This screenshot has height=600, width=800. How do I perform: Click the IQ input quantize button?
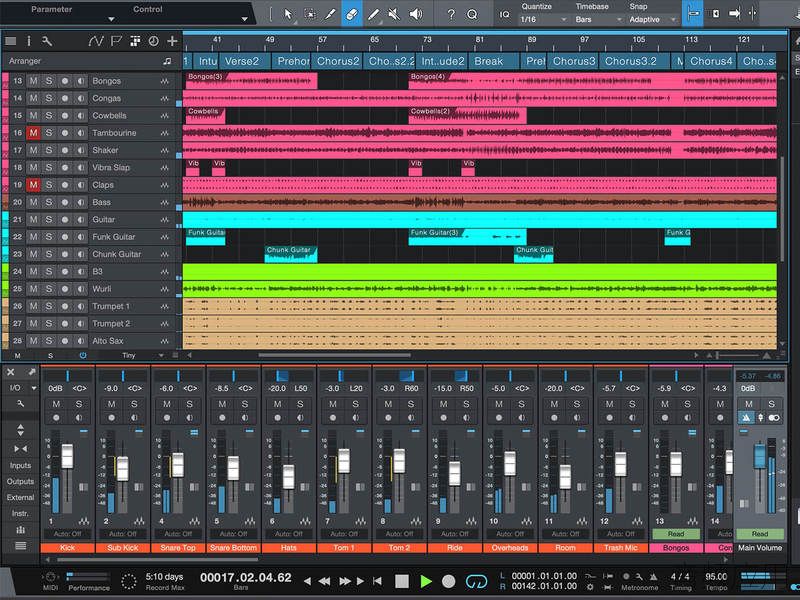click(x=505, y=14)
